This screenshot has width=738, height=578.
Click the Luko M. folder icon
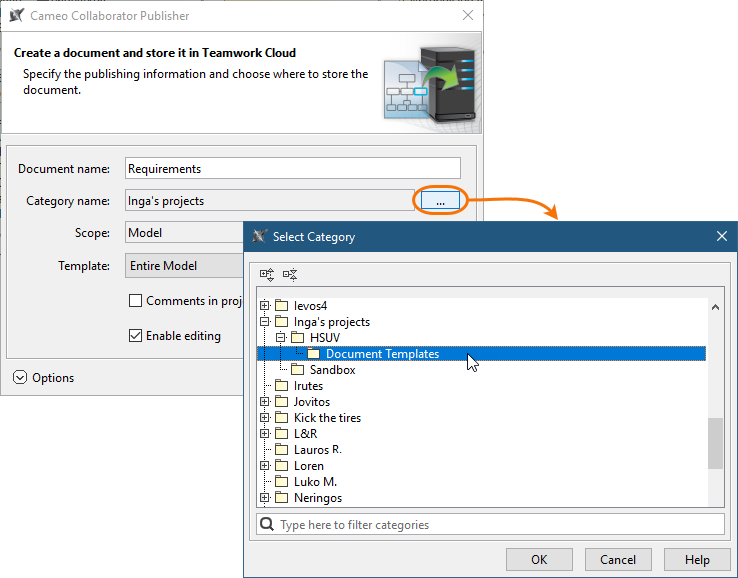click(x=281, y=482)
